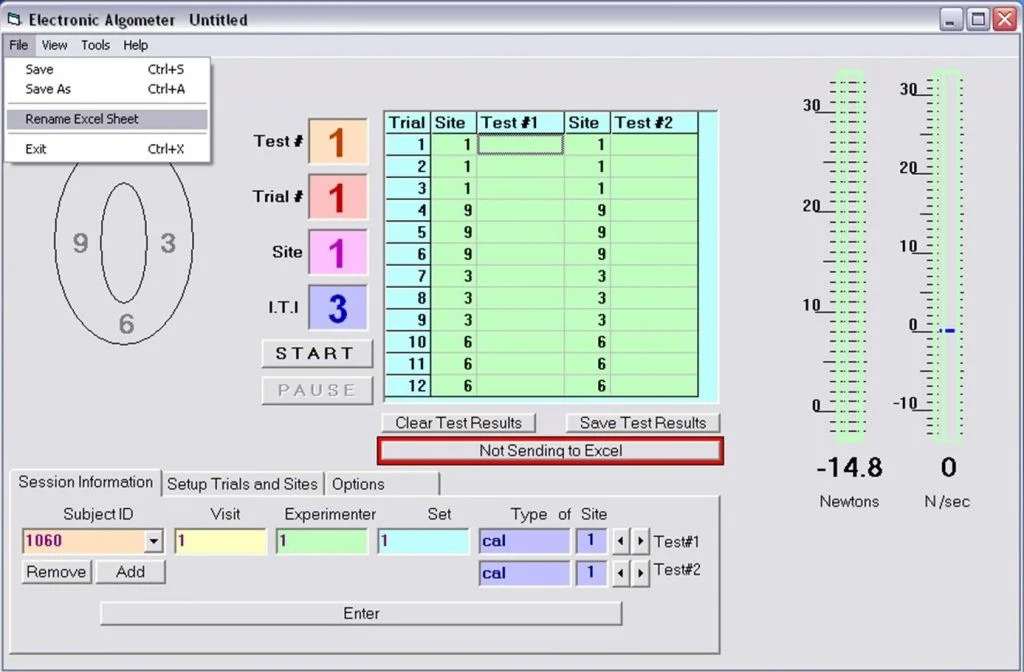The image size is (1024, 672).
Task: Click the Remove subject button
Action: pyautogui.click(x=56, y=571)
